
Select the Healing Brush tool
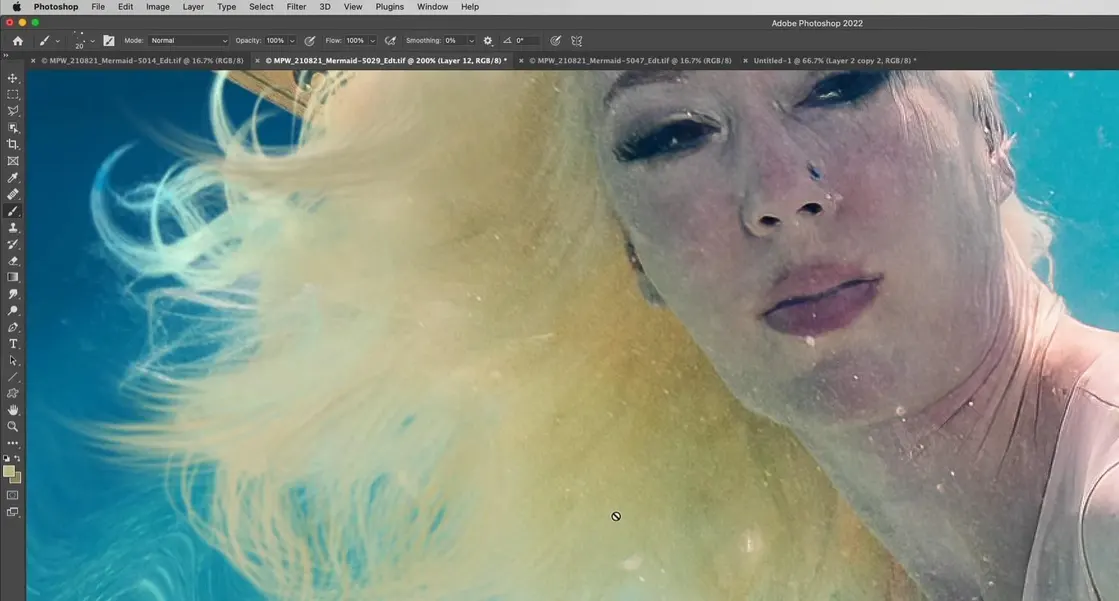tap(13, 194)
